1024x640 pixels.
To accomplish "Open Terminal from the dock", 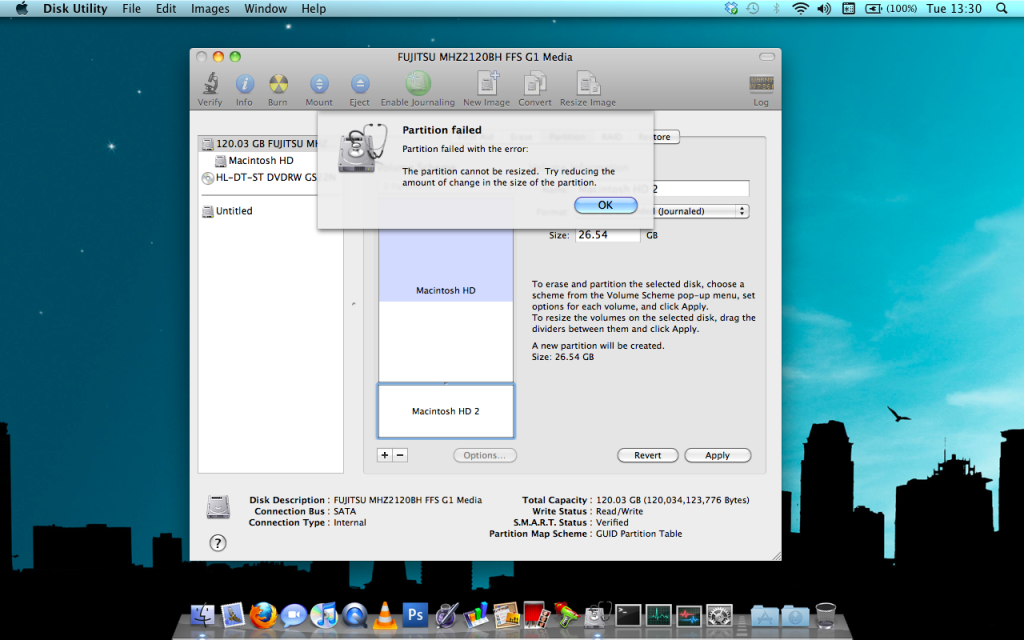I will pos(628,615).
